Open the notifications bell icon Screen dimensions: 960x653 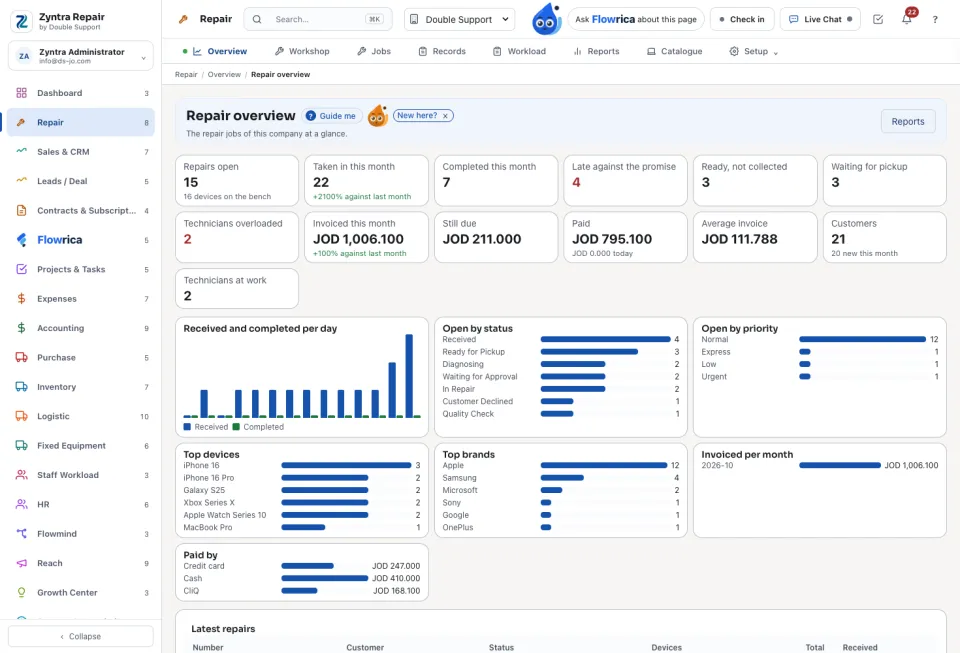point(907,19)
